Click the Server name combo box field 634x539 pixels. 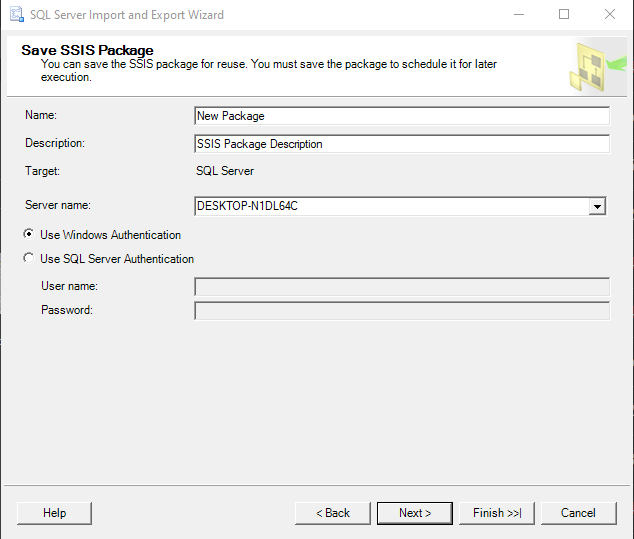[400, 206]
